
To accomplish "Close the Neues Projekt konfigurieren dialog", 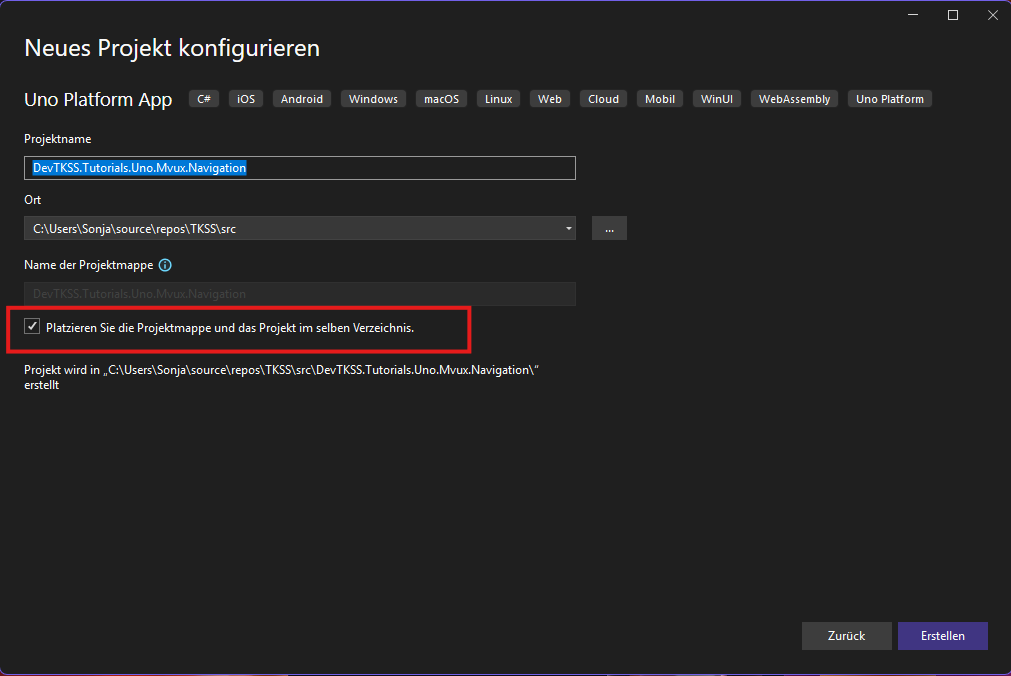I will click(989, 15).
